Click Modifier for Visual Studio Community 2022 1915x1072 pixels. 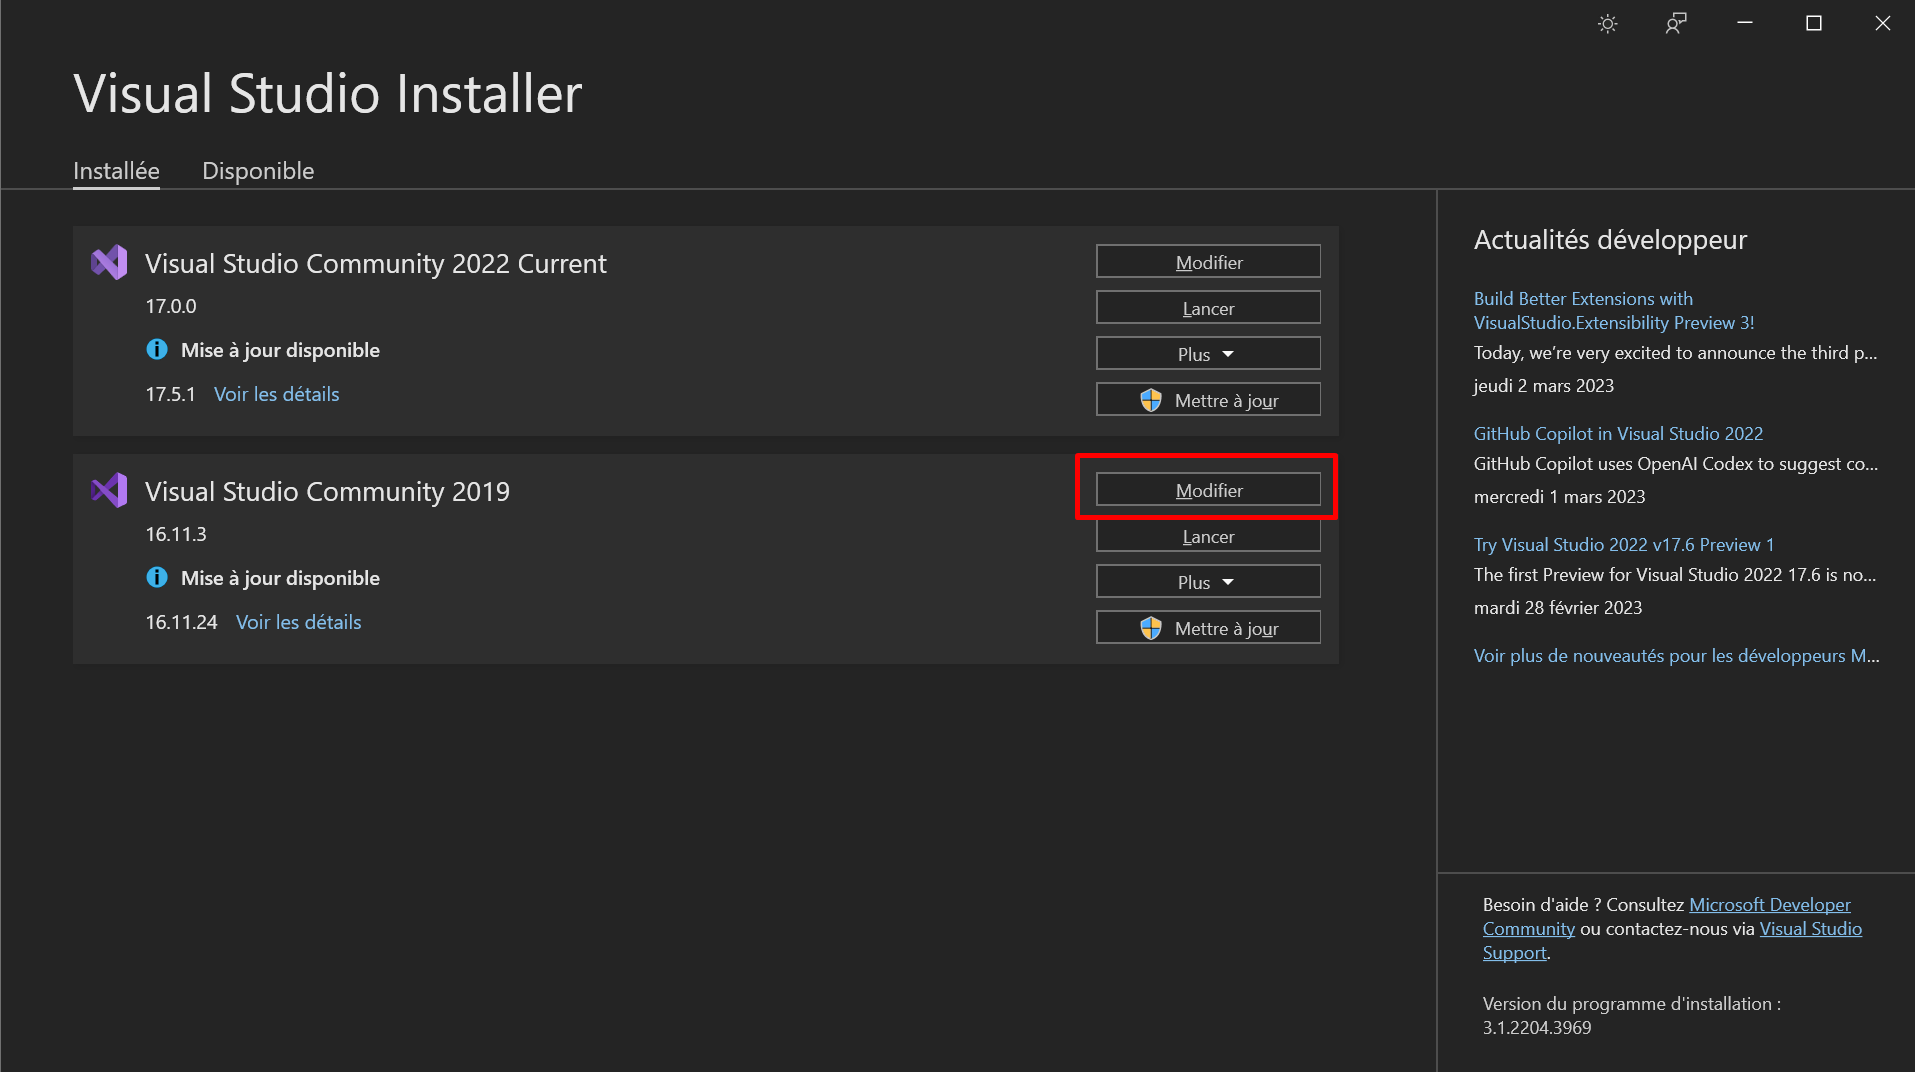[x=1208, y=262]
